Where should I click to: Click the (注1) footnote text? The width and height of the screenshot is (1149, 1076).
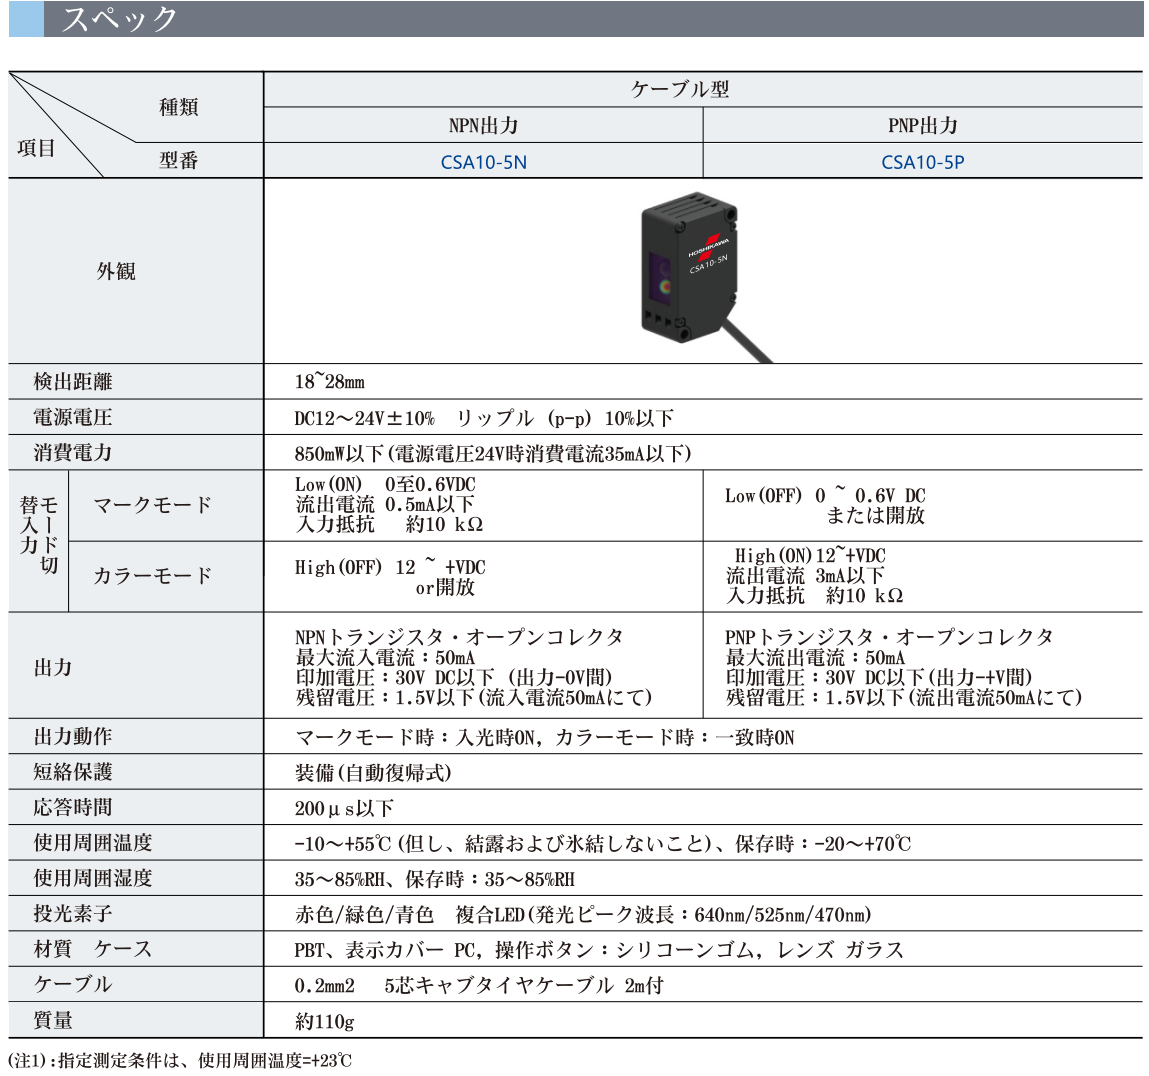[x=180, y=1061]
